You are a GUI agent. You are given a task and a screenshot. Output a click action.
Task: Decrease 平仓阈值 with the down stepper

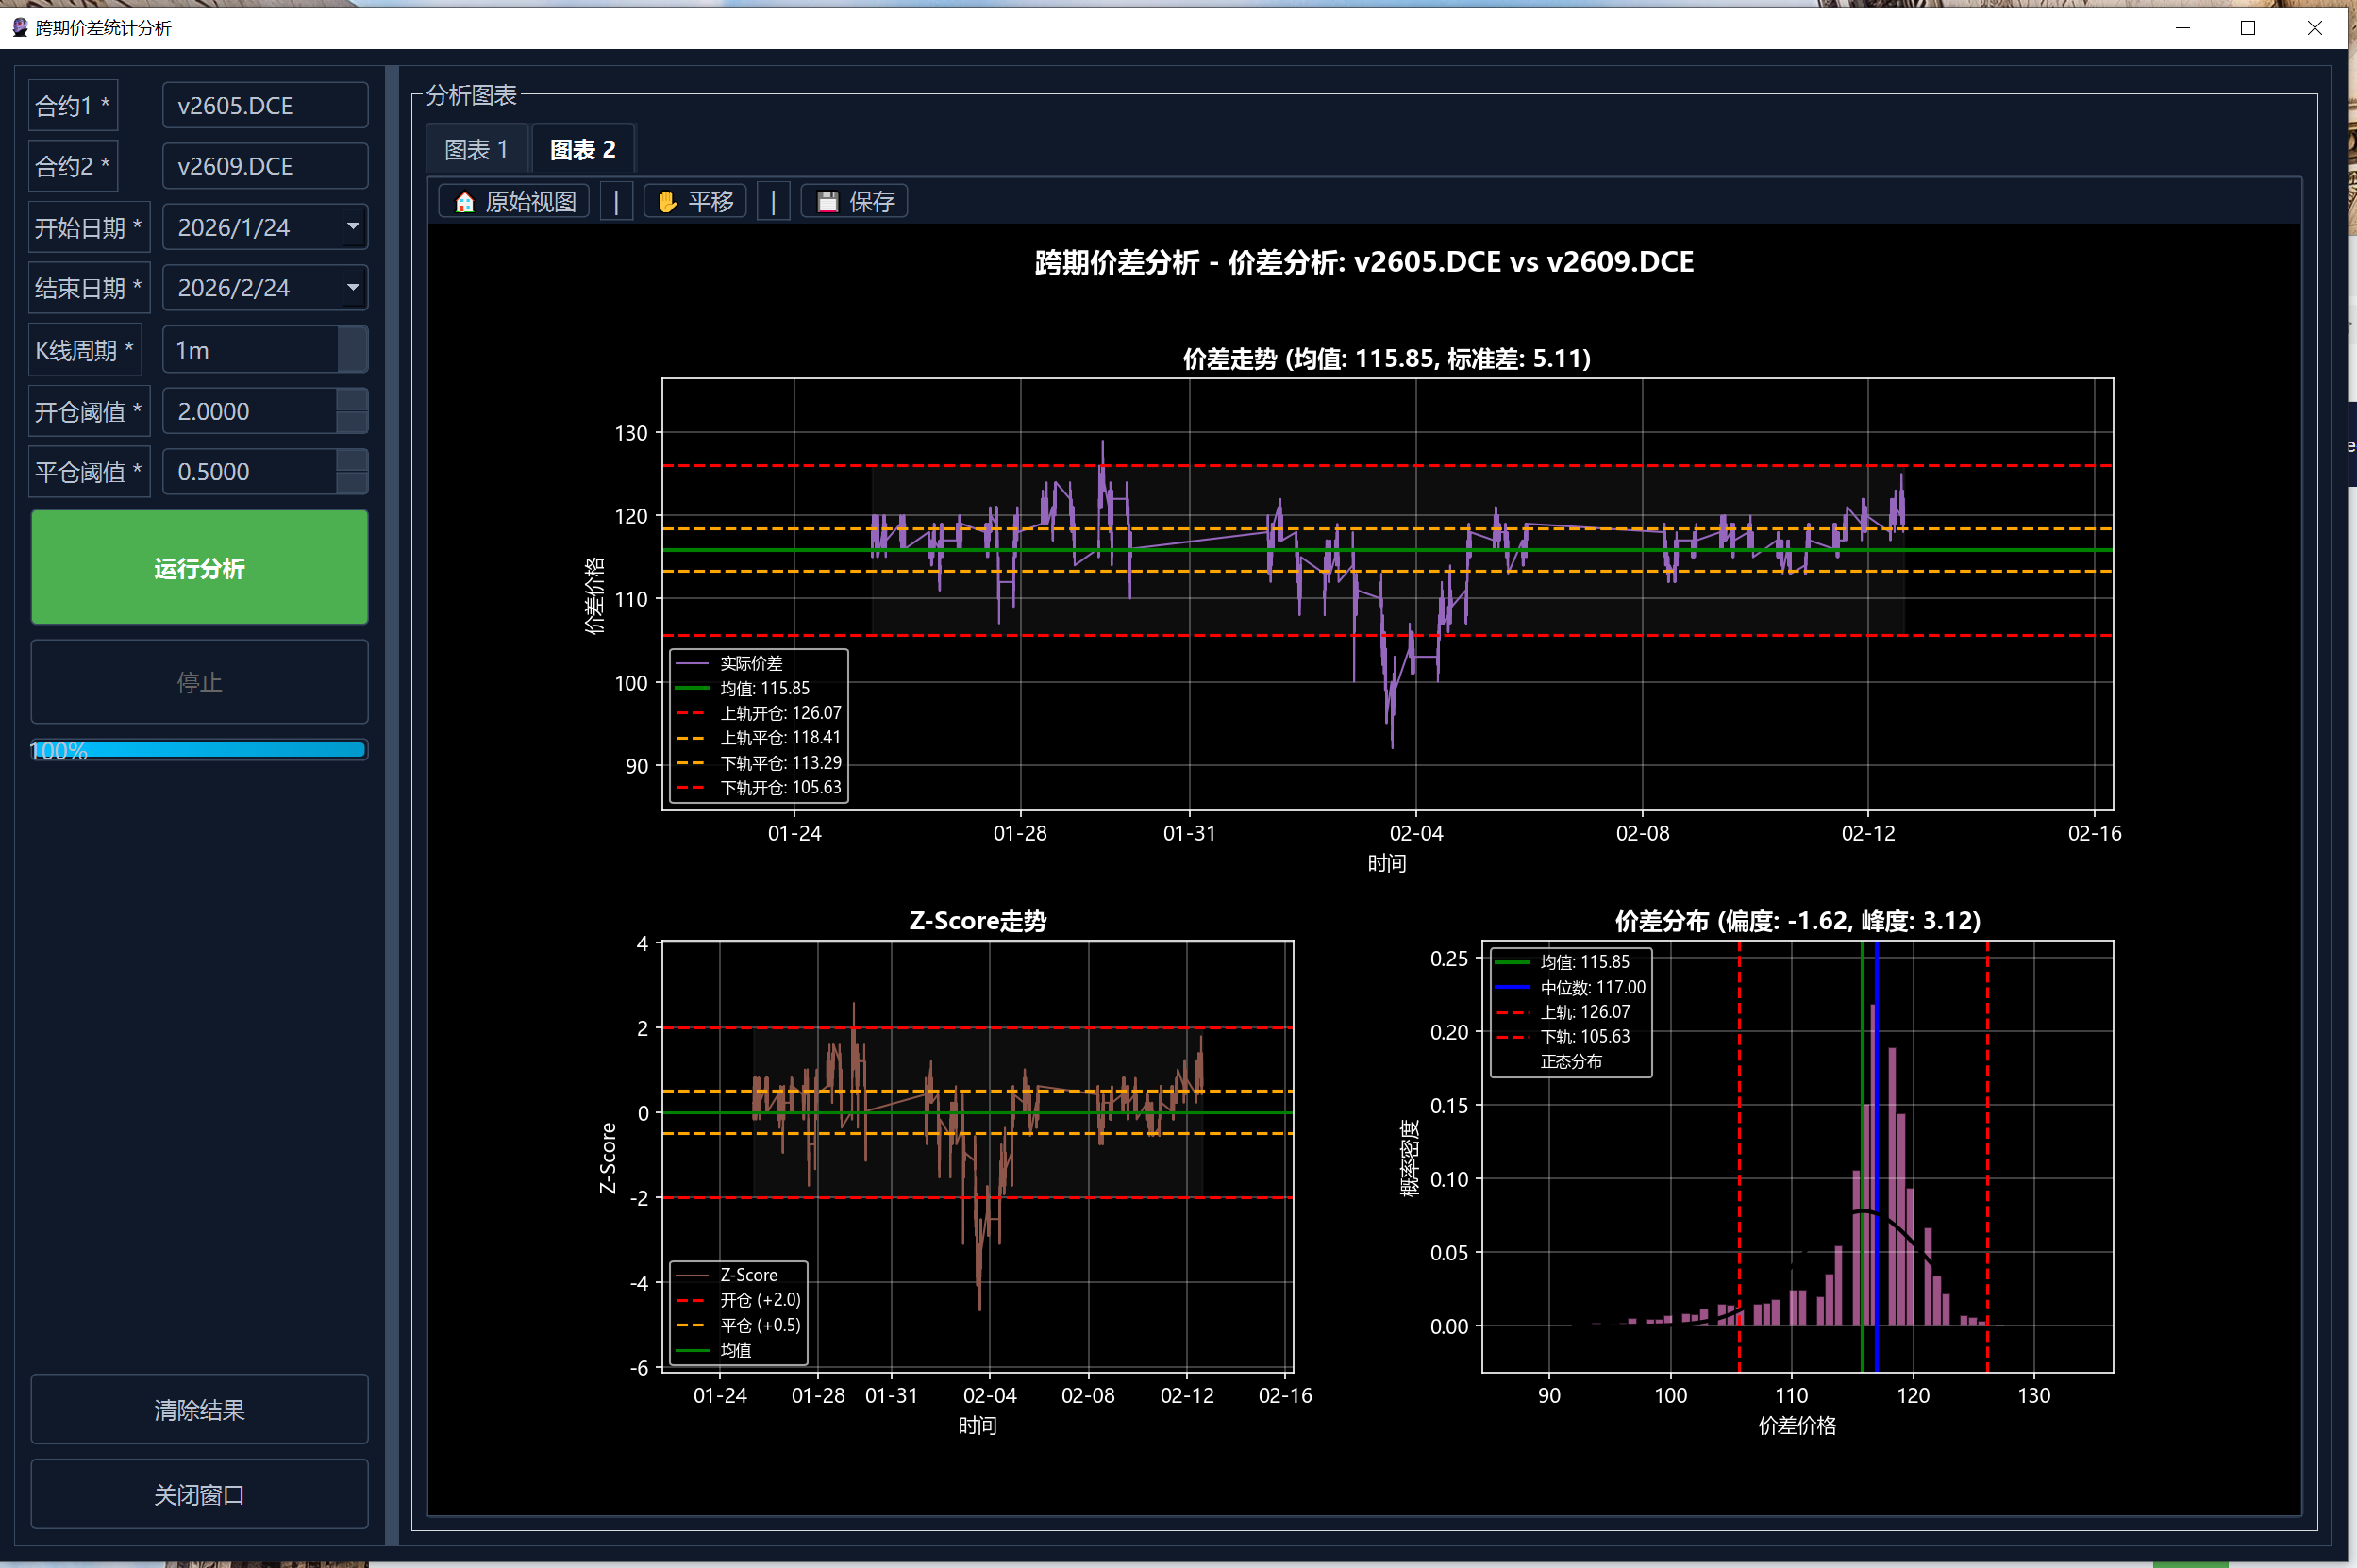[352, 483]
